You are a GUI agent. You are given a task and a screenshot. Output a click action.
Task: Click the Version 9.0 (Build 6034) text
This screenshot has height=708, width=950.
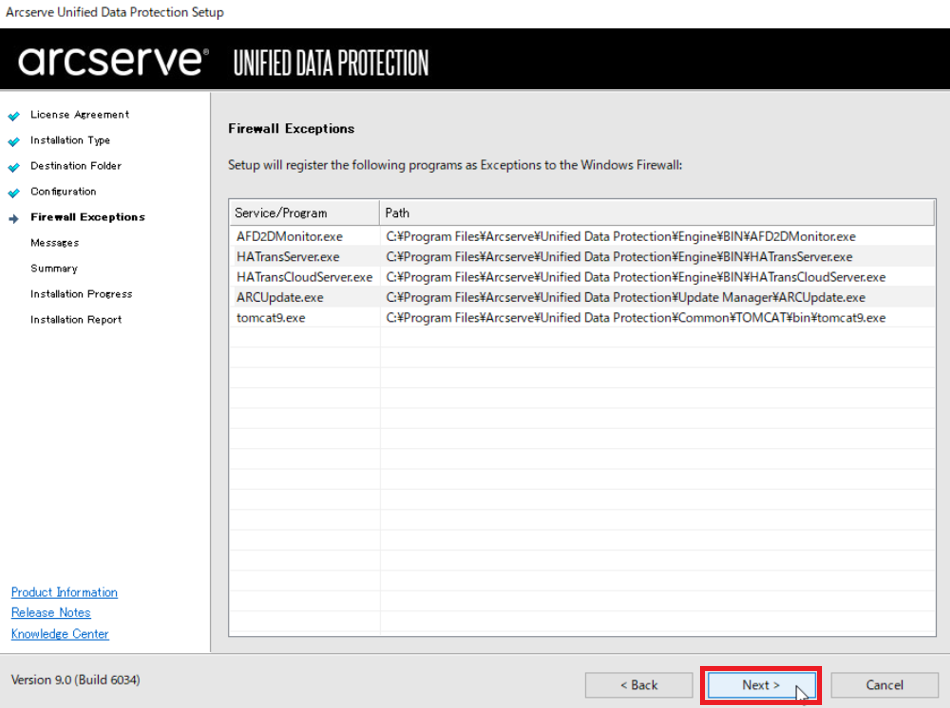point(76,680)
